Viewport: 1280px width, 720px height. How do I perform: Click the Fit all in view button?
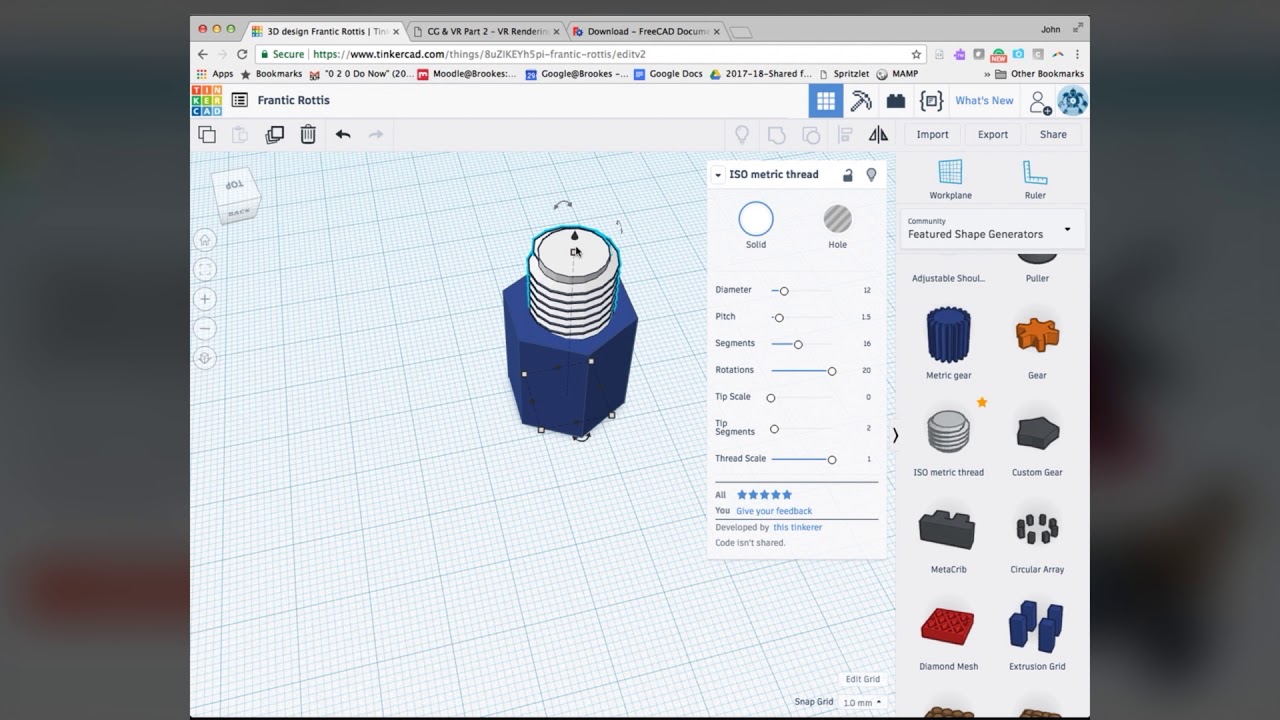205,269
